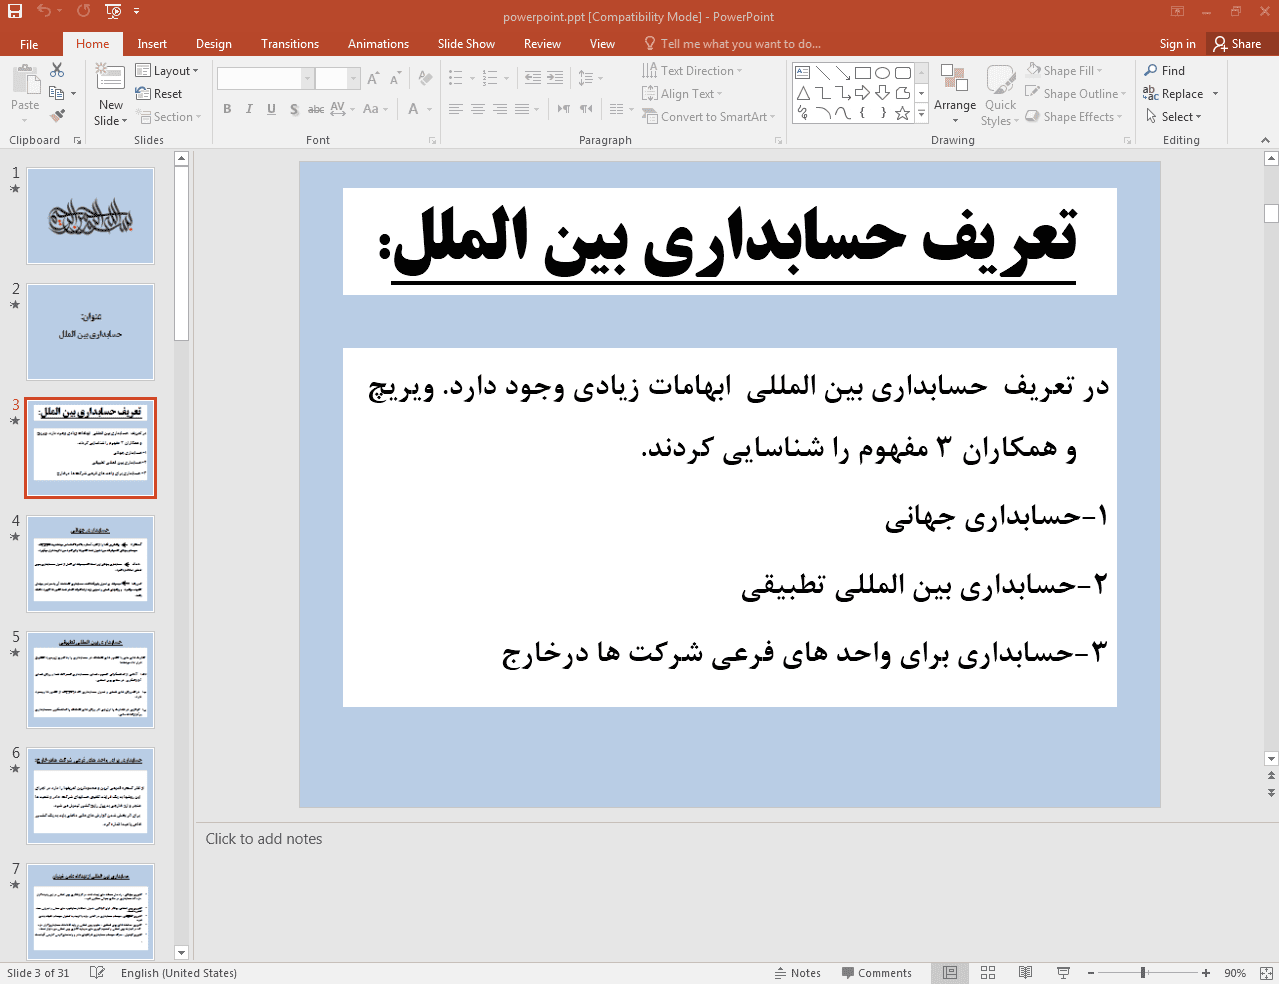Open the Layout dropdown

[167, 71]
